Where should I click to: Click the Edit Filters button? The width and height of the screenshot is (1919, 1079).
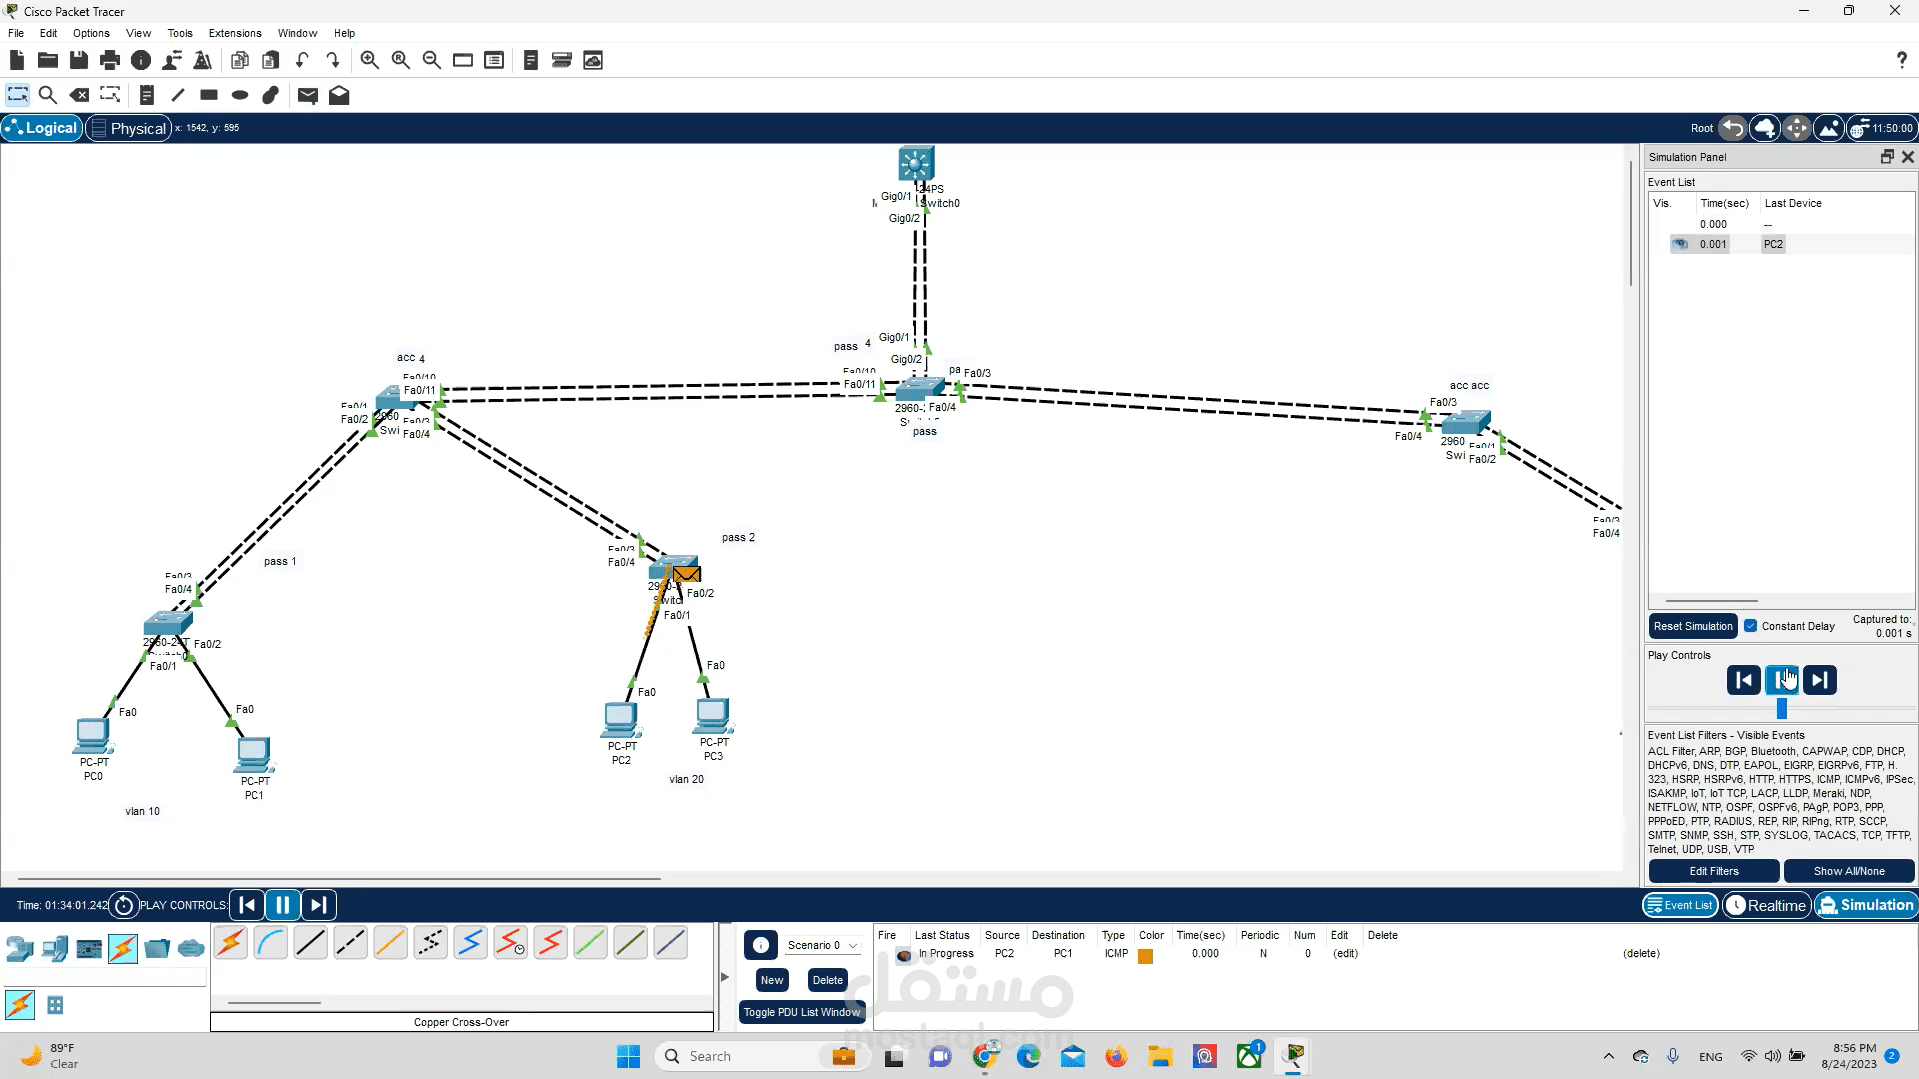[1714, 871]
